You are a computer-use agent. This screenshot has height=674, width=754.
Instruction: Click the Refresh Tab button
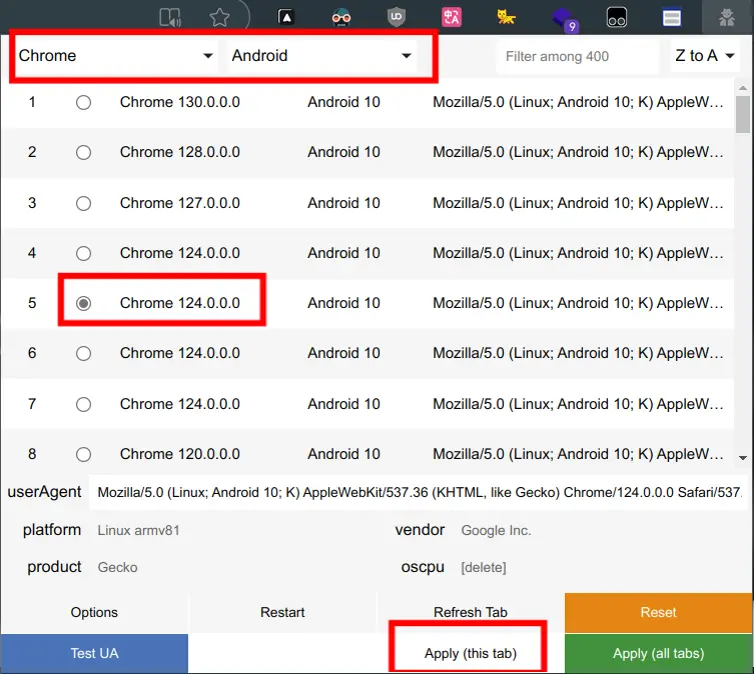coord(470,611)
